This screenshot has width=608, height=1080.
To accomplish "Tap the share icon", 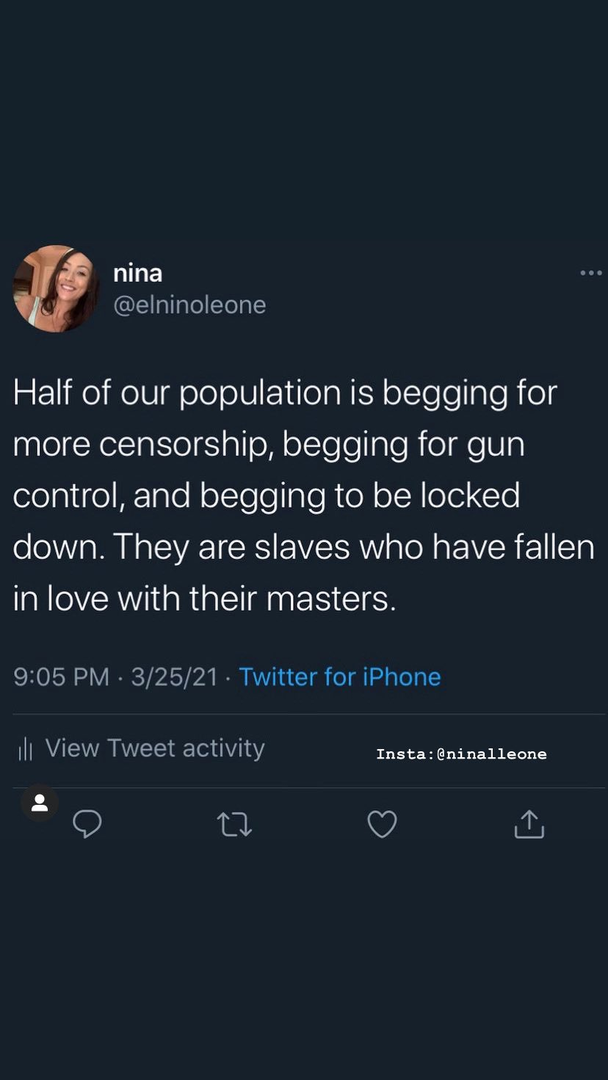I will pos(529,824).
